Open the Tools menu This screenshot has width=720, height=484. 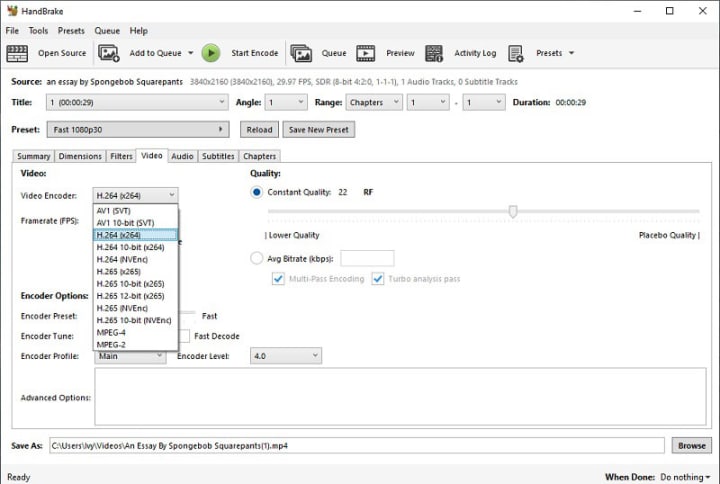pyautogui.click(x=38, y=31)
